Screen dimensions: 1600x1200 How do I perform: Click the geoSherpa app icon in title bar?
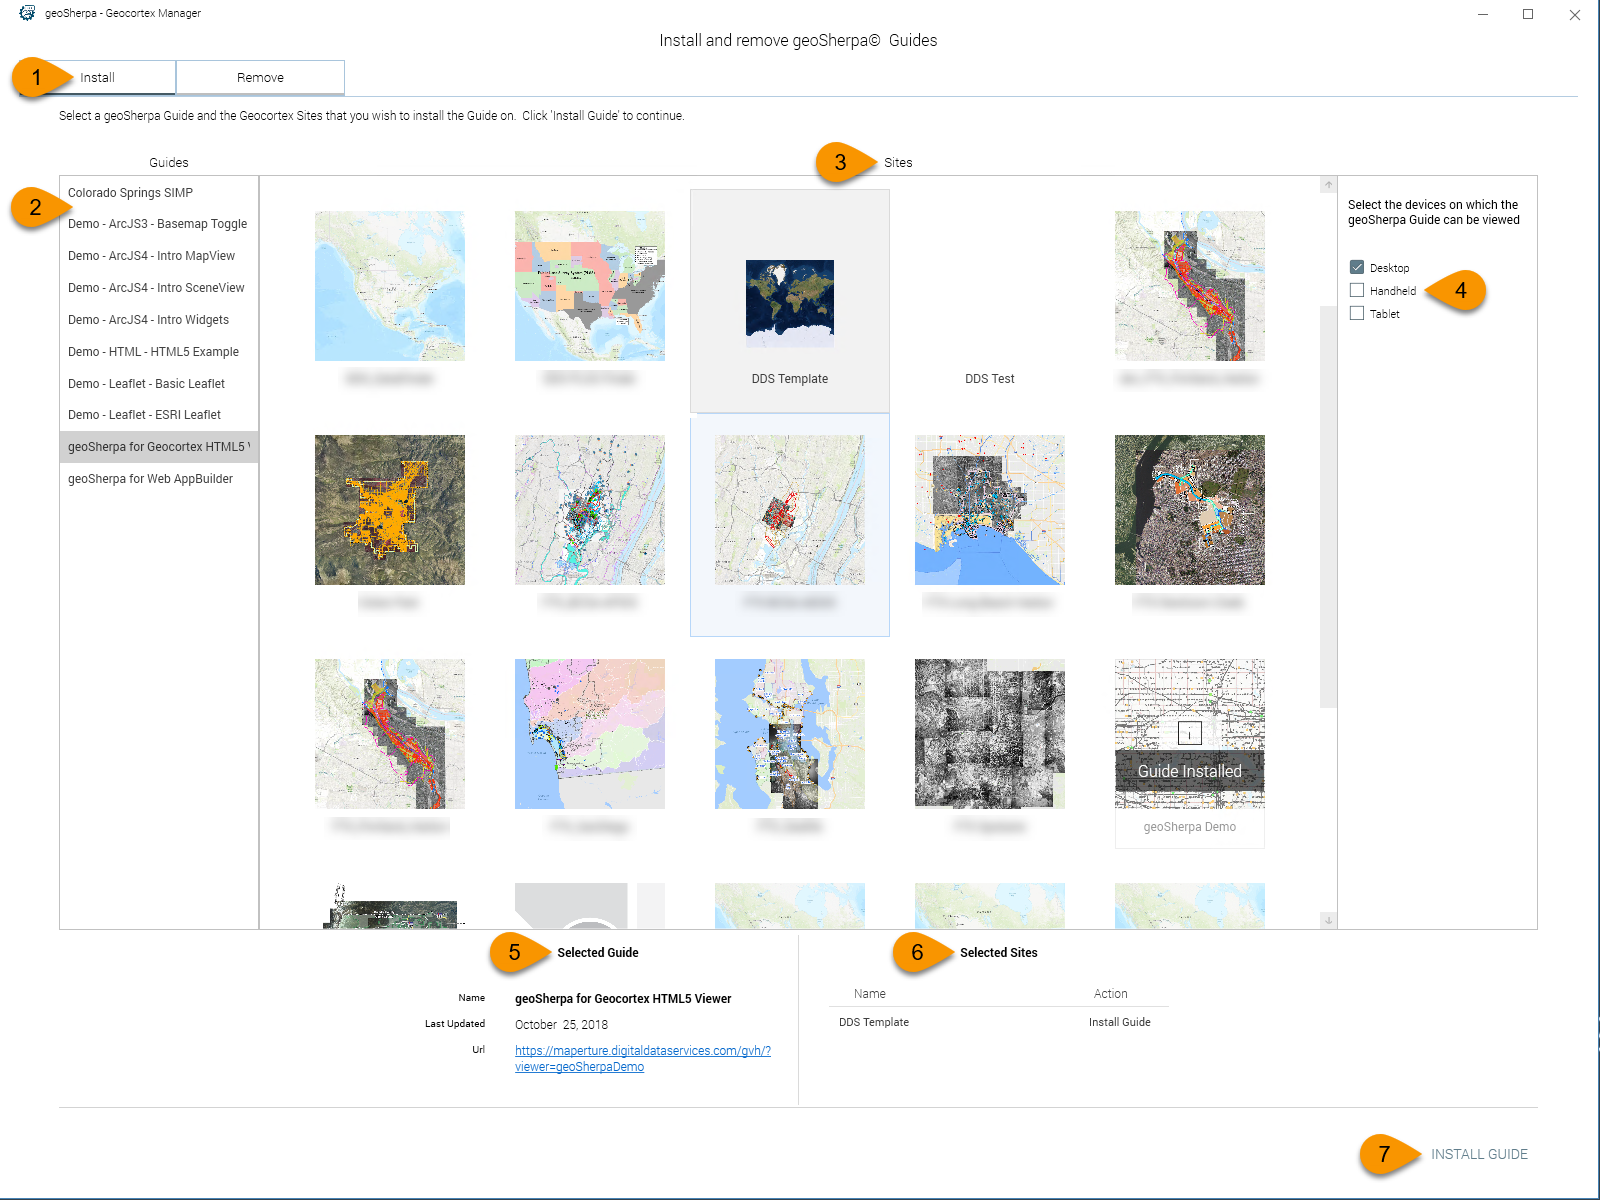27,13
